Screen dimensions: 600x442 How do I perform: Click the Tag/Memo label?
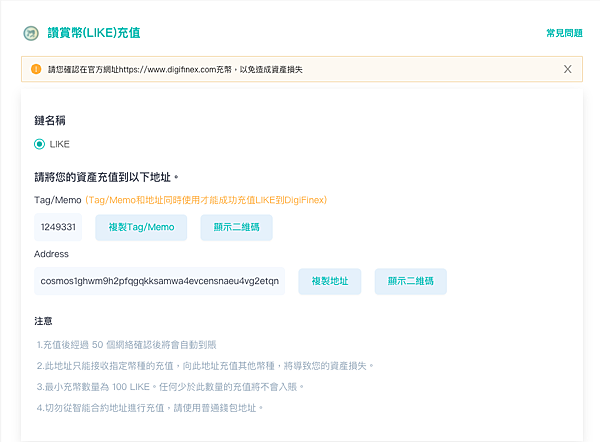[x=58, y=200]
